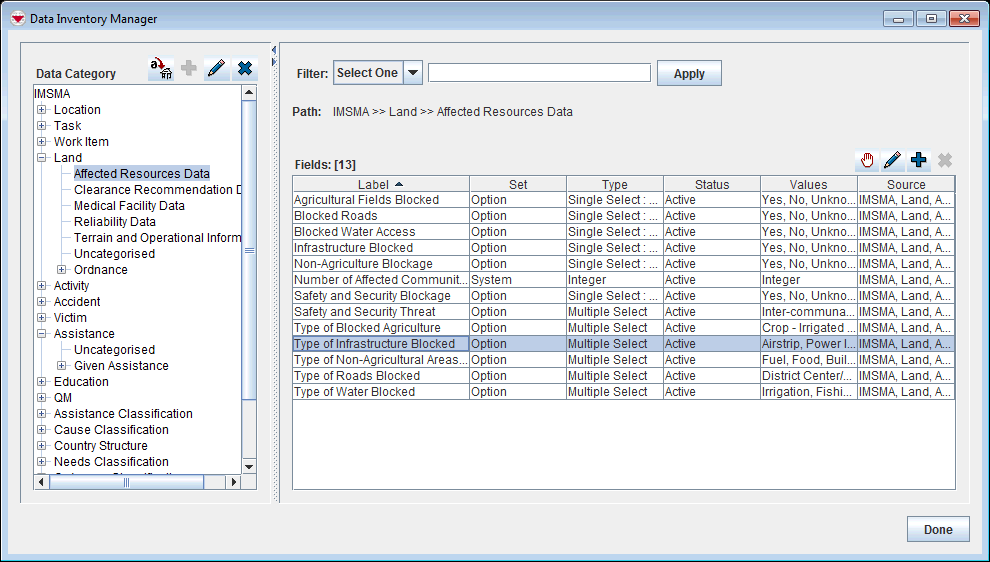The height and width of the screenshot is (562, 990).
Task: Add a new field with blue plus icon
Action: 918,160
